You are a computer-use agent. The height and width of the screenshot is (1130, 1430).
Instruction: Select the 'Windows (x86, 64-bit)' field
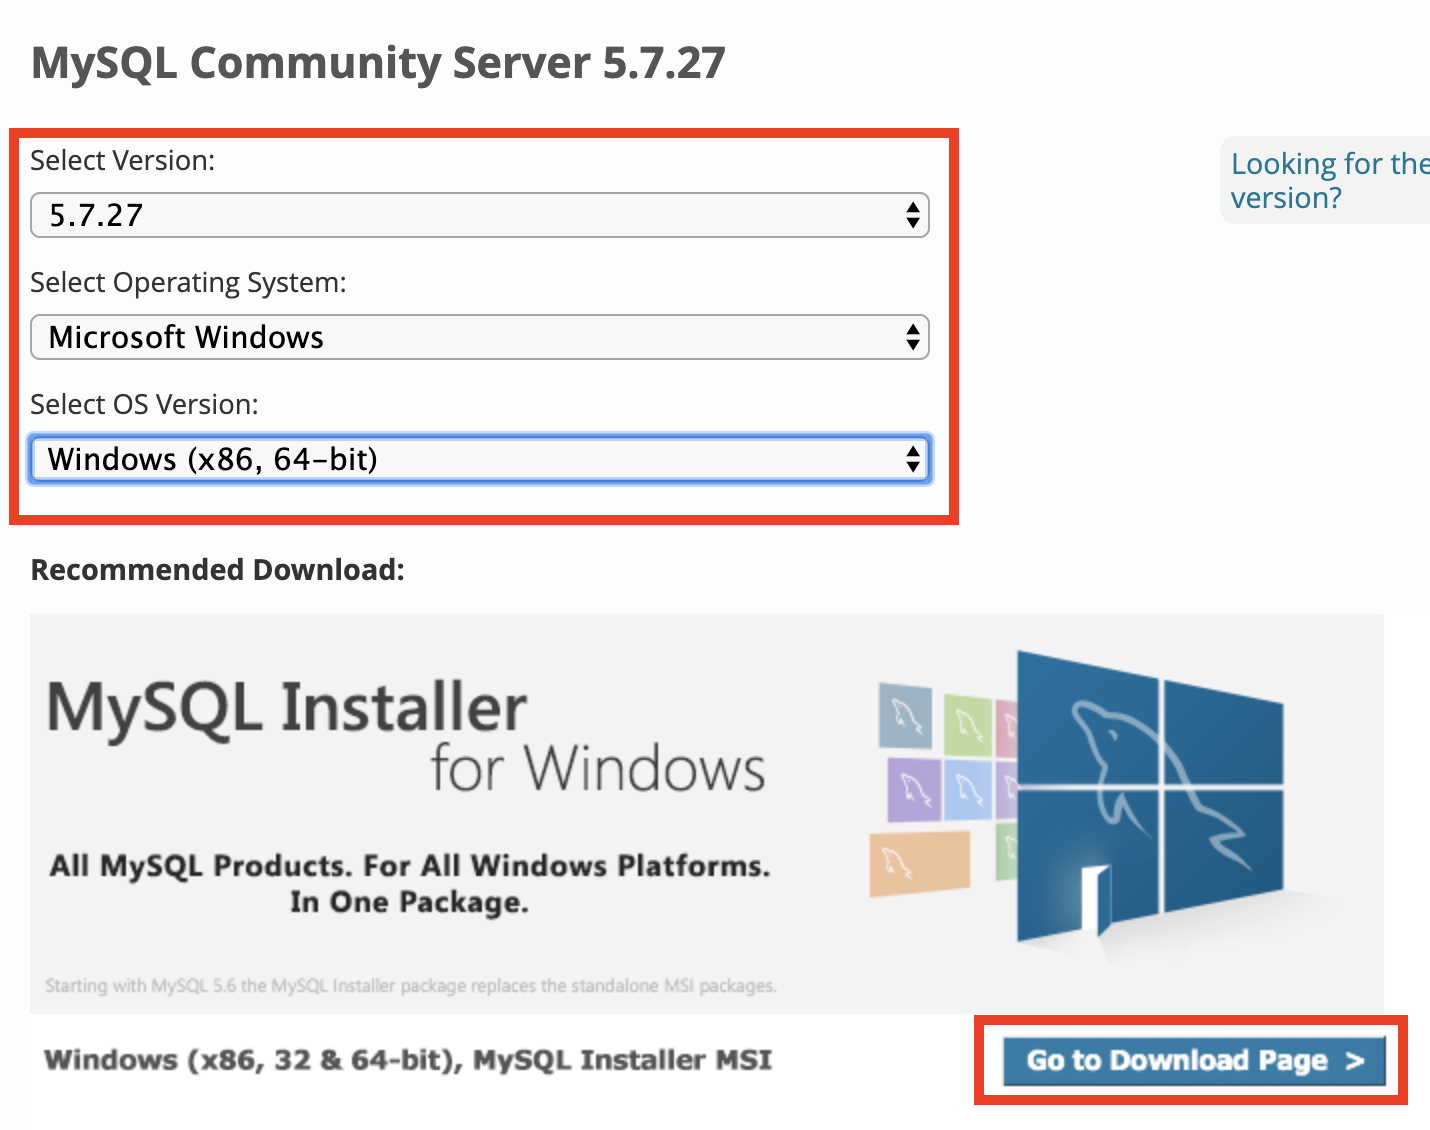coord(480,459)
